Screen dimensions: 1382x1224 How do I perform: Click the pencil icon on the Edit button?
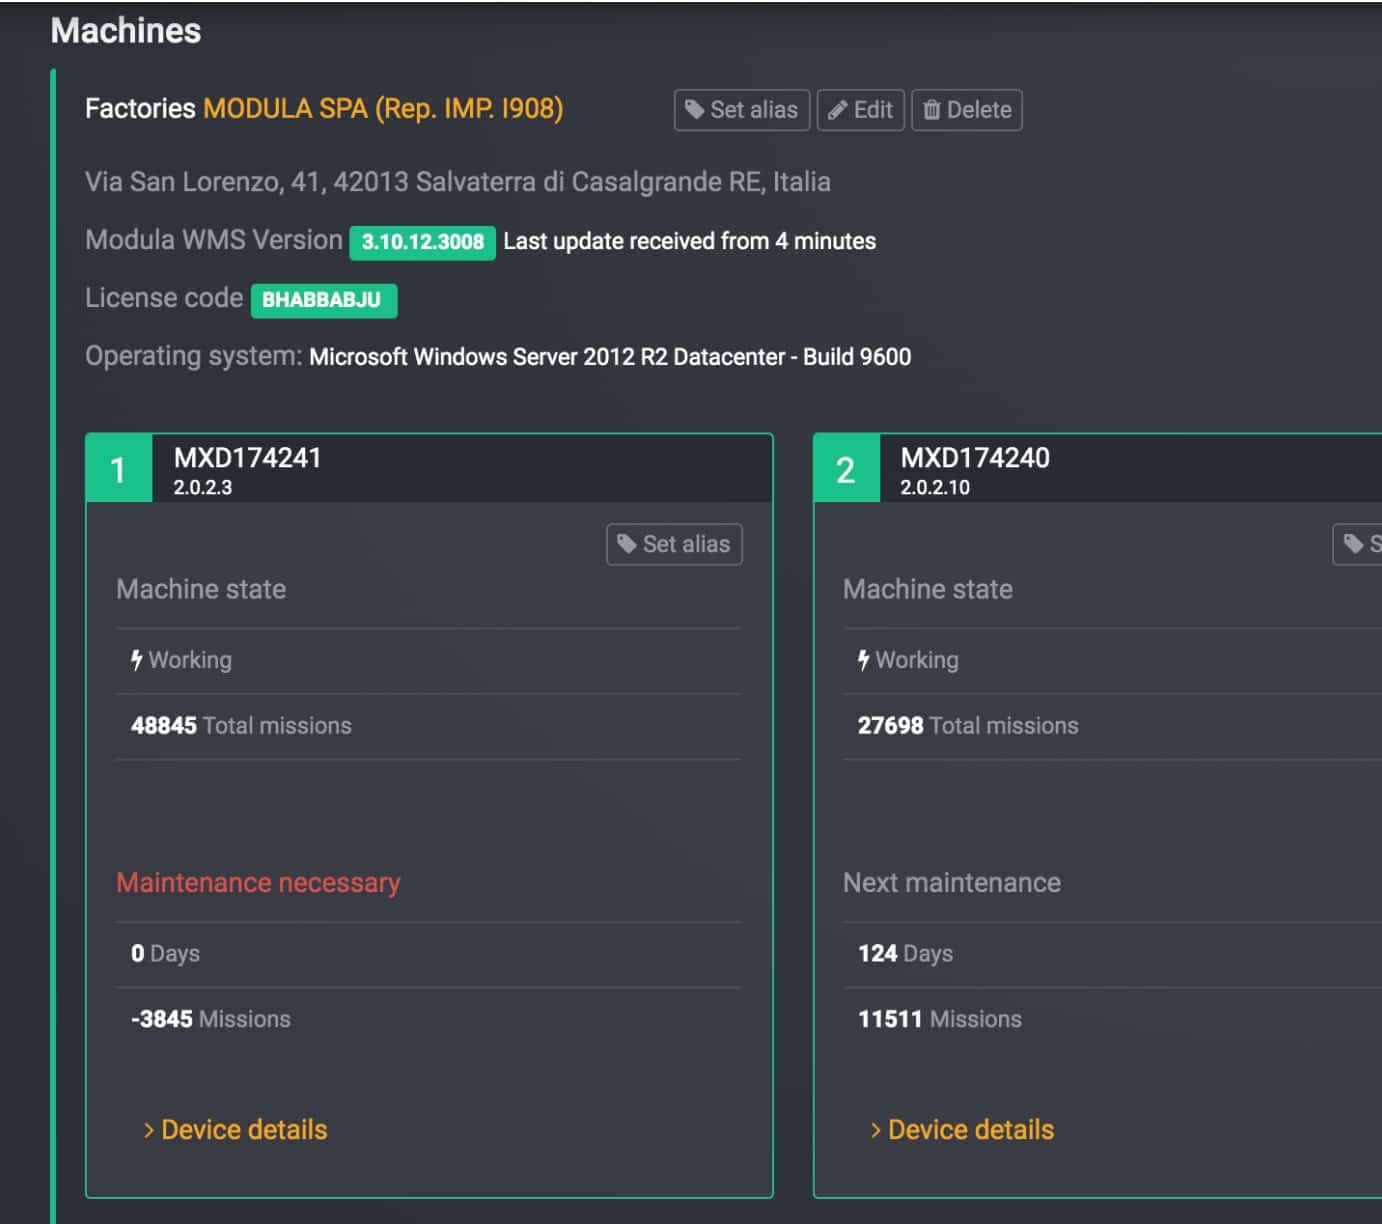tap(837, 110)
